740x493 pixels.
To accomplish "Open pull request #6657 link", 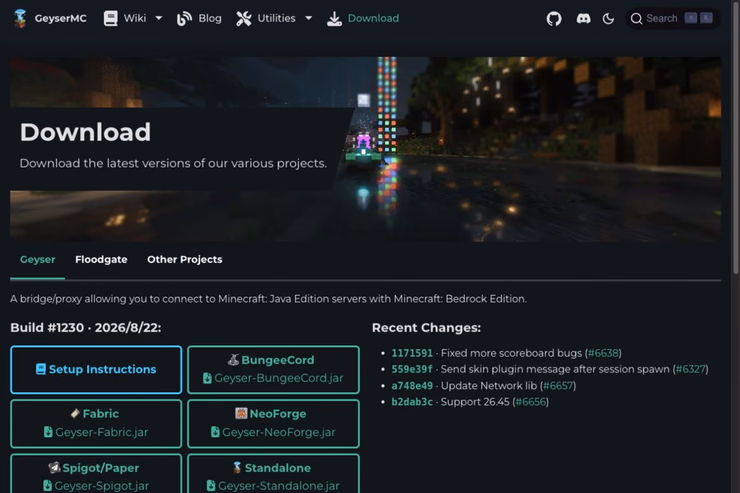I will (558, 385).
